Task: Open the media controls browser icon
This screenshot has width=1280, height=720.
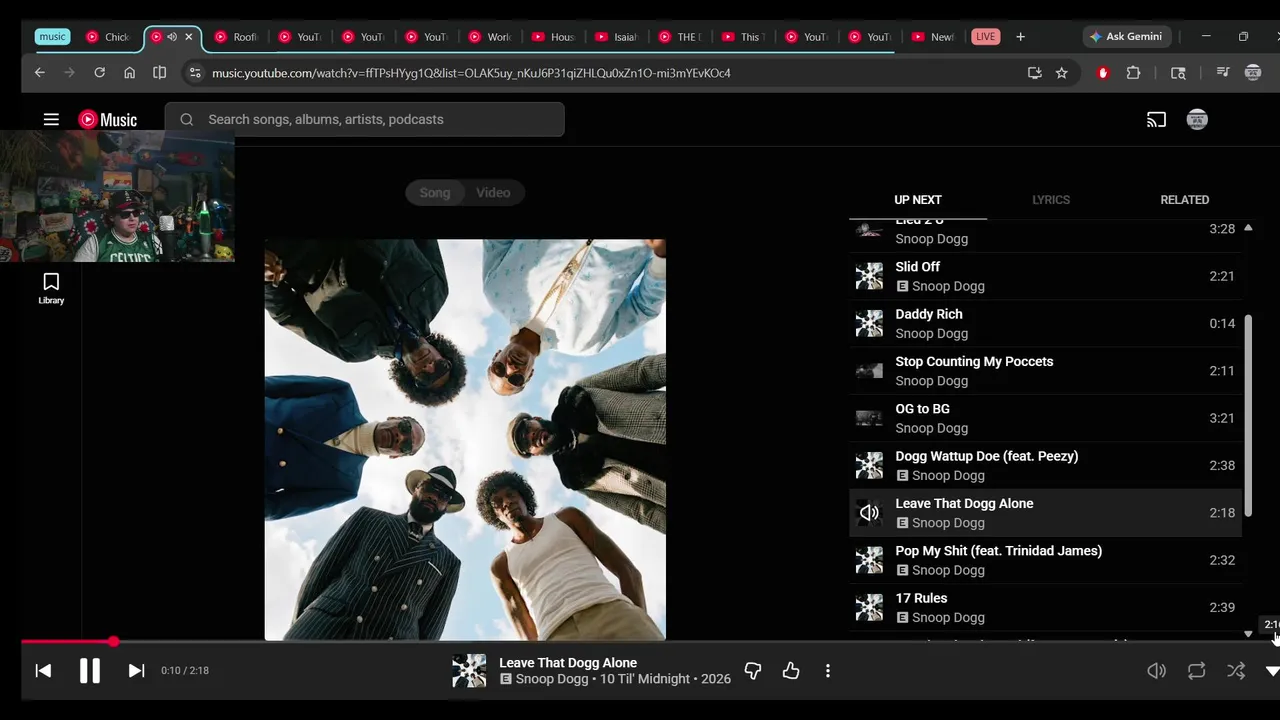Action: pyautogui.click(x=1222, y=73)
